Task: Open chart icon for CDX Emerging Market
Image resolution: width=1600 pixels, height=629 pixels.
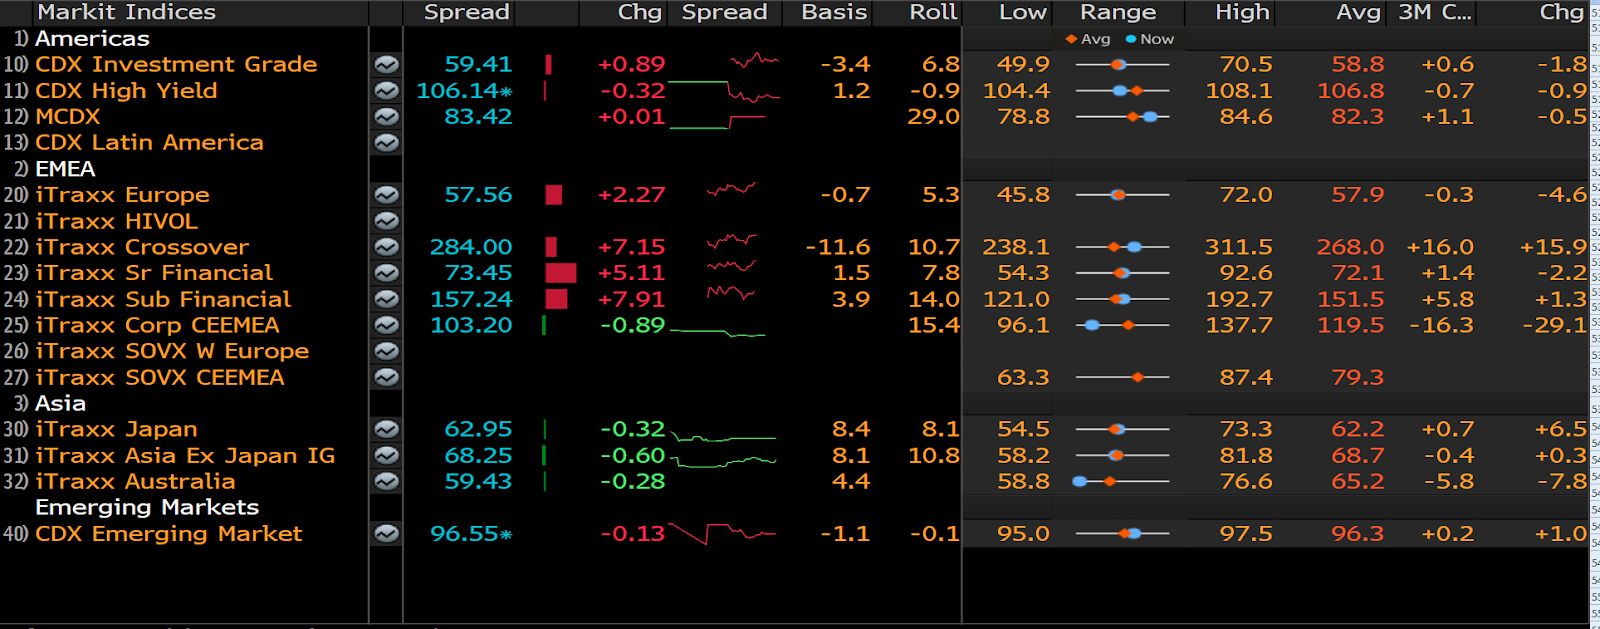Action: [386, 533]
